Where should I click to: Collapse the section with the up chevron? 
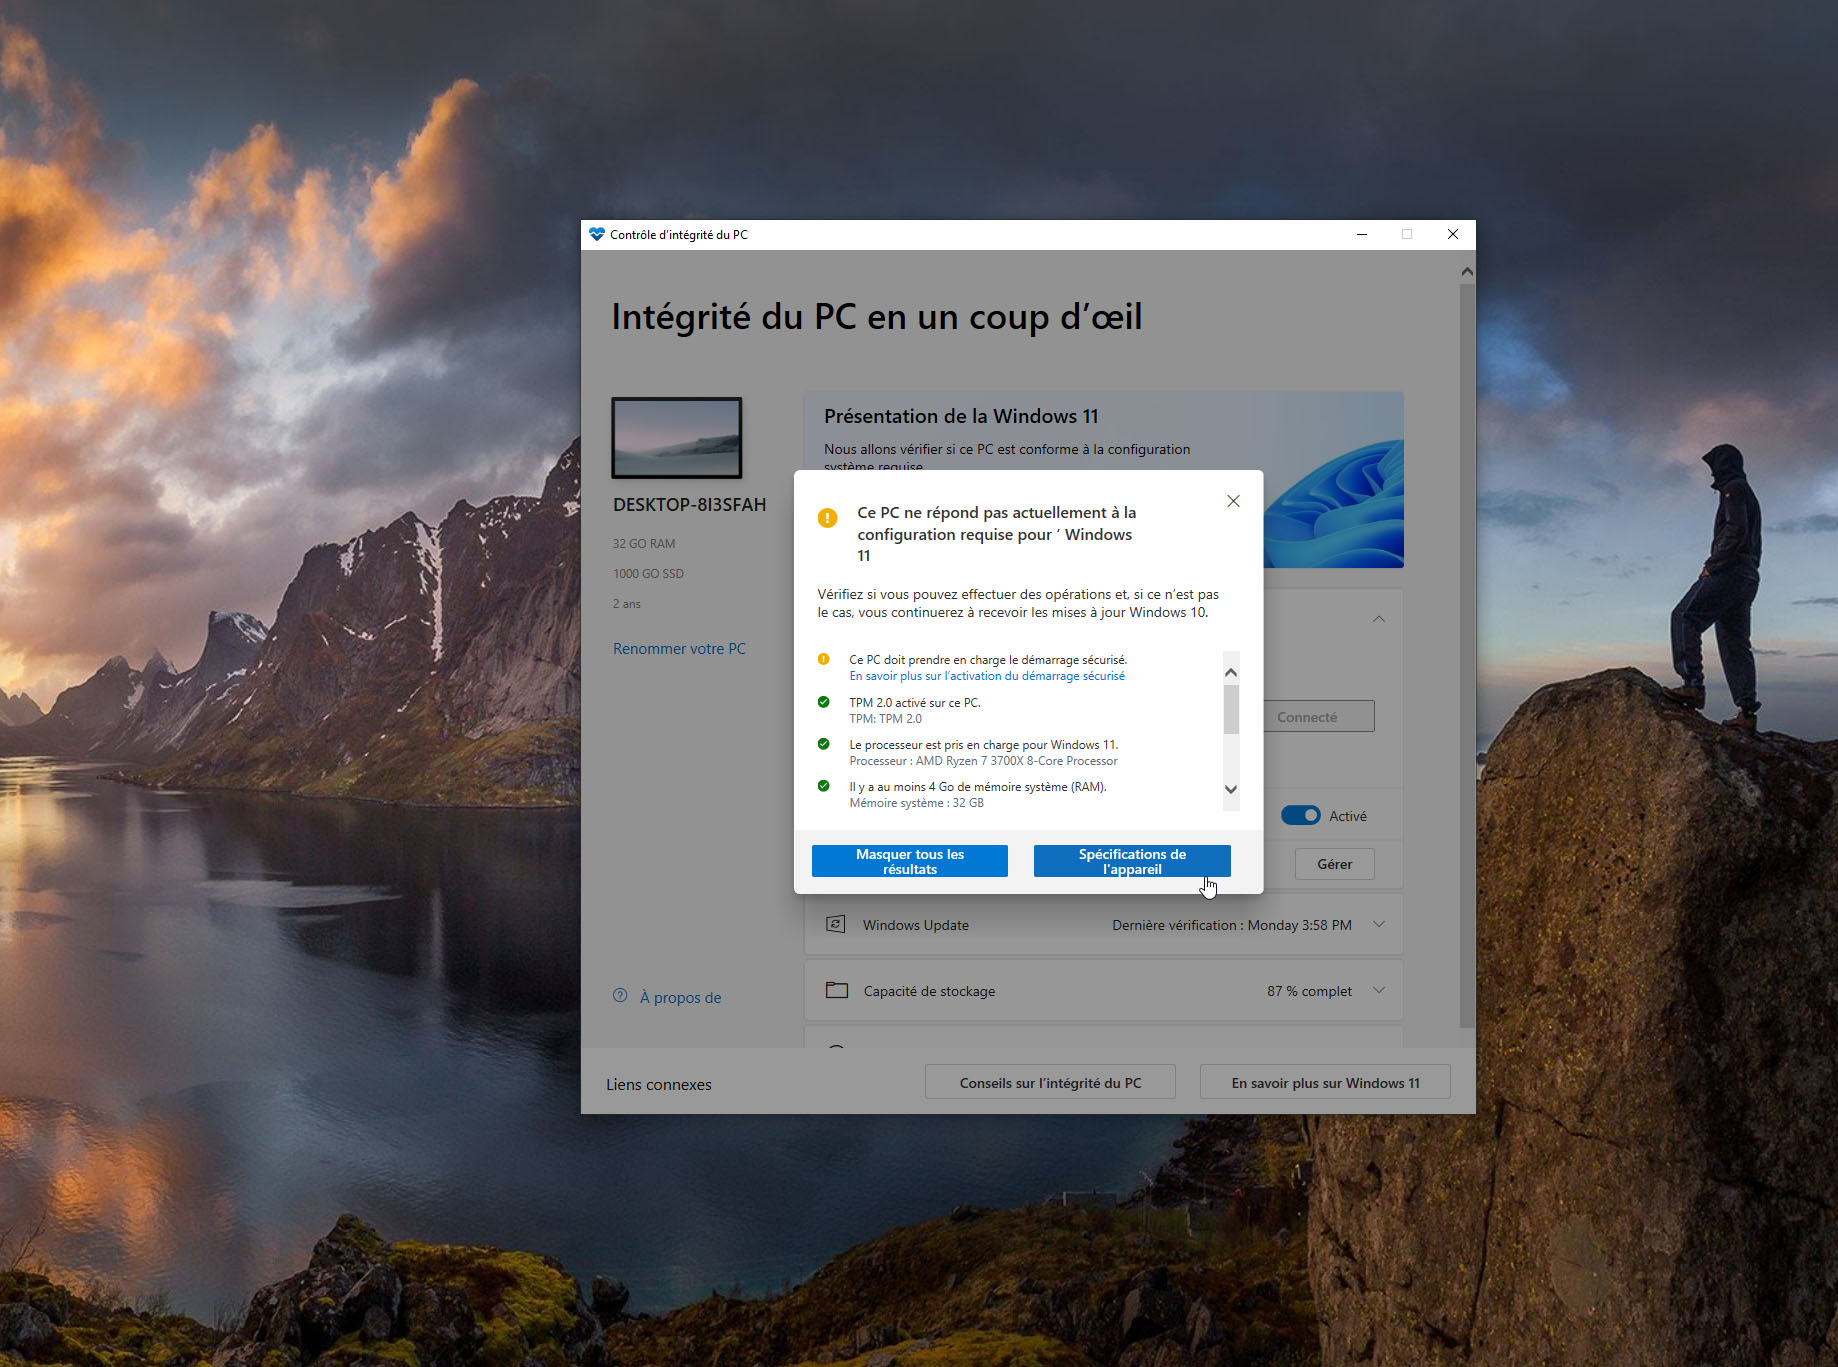click(x=1379, y=619)
